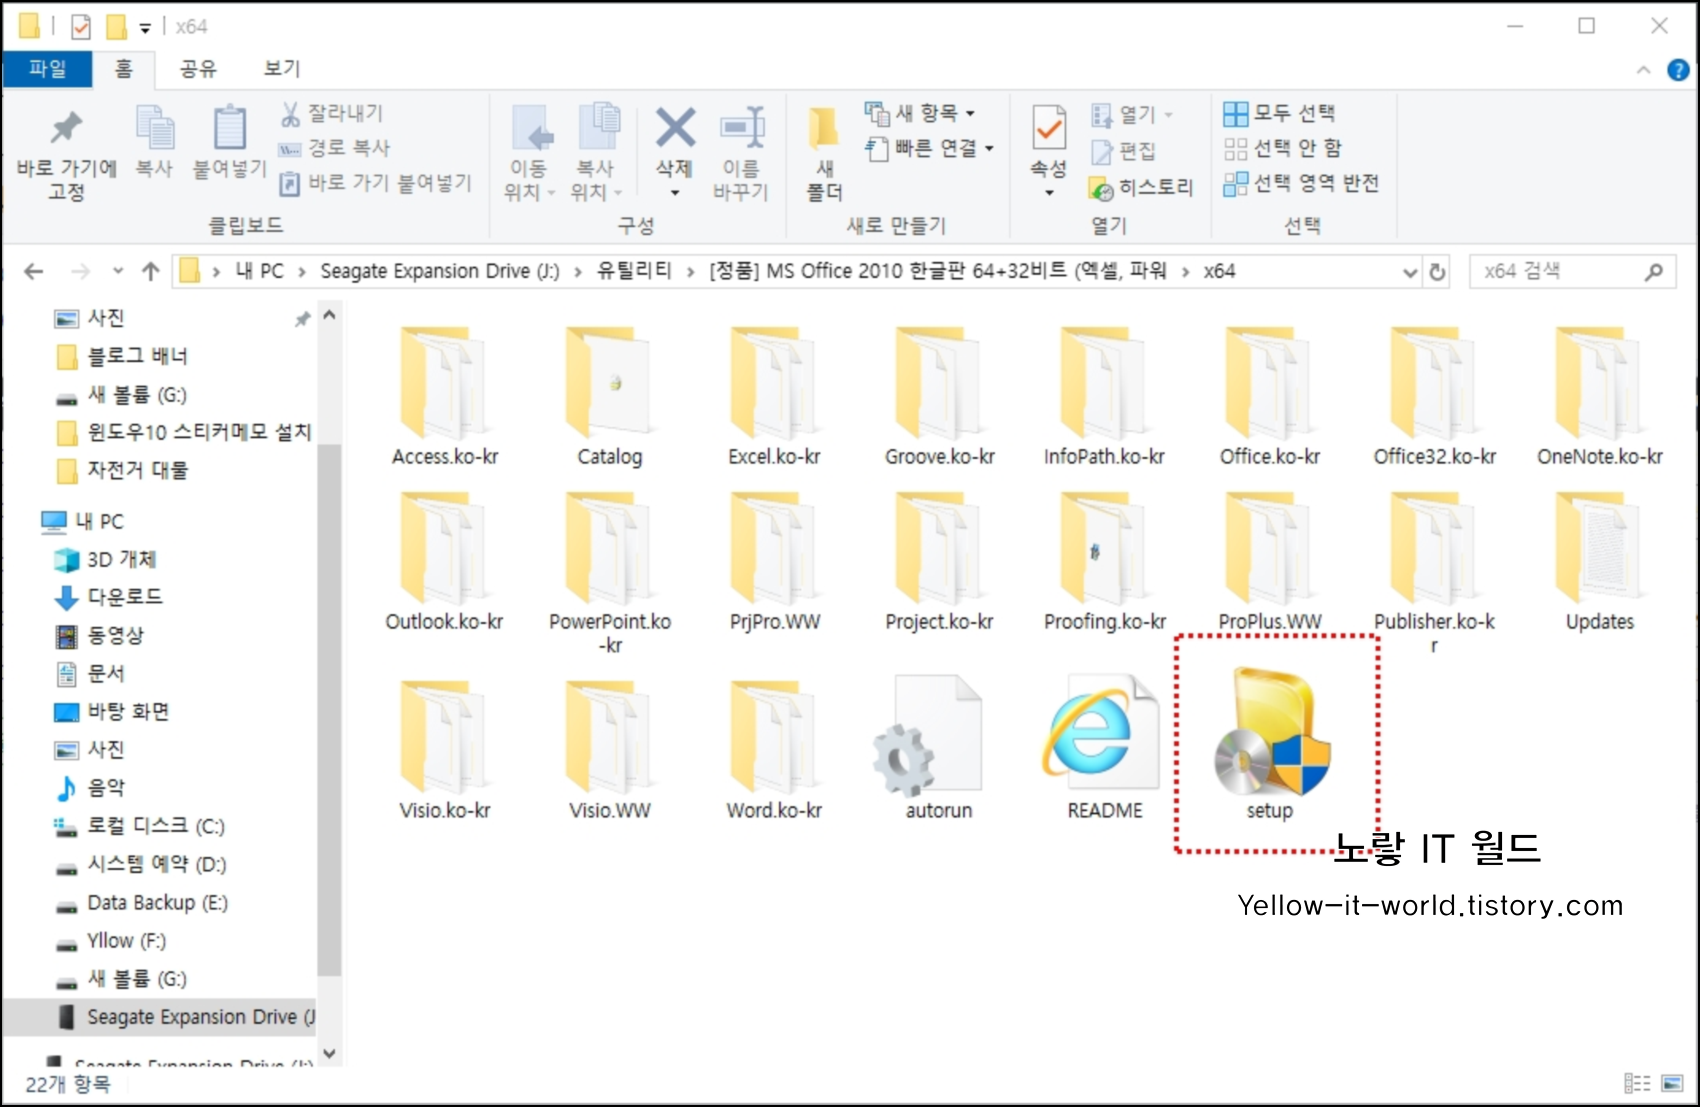The image size is (1700, 1107).
Task: Click the Properties quick access toolbar icon
Action: click(82, 27)
